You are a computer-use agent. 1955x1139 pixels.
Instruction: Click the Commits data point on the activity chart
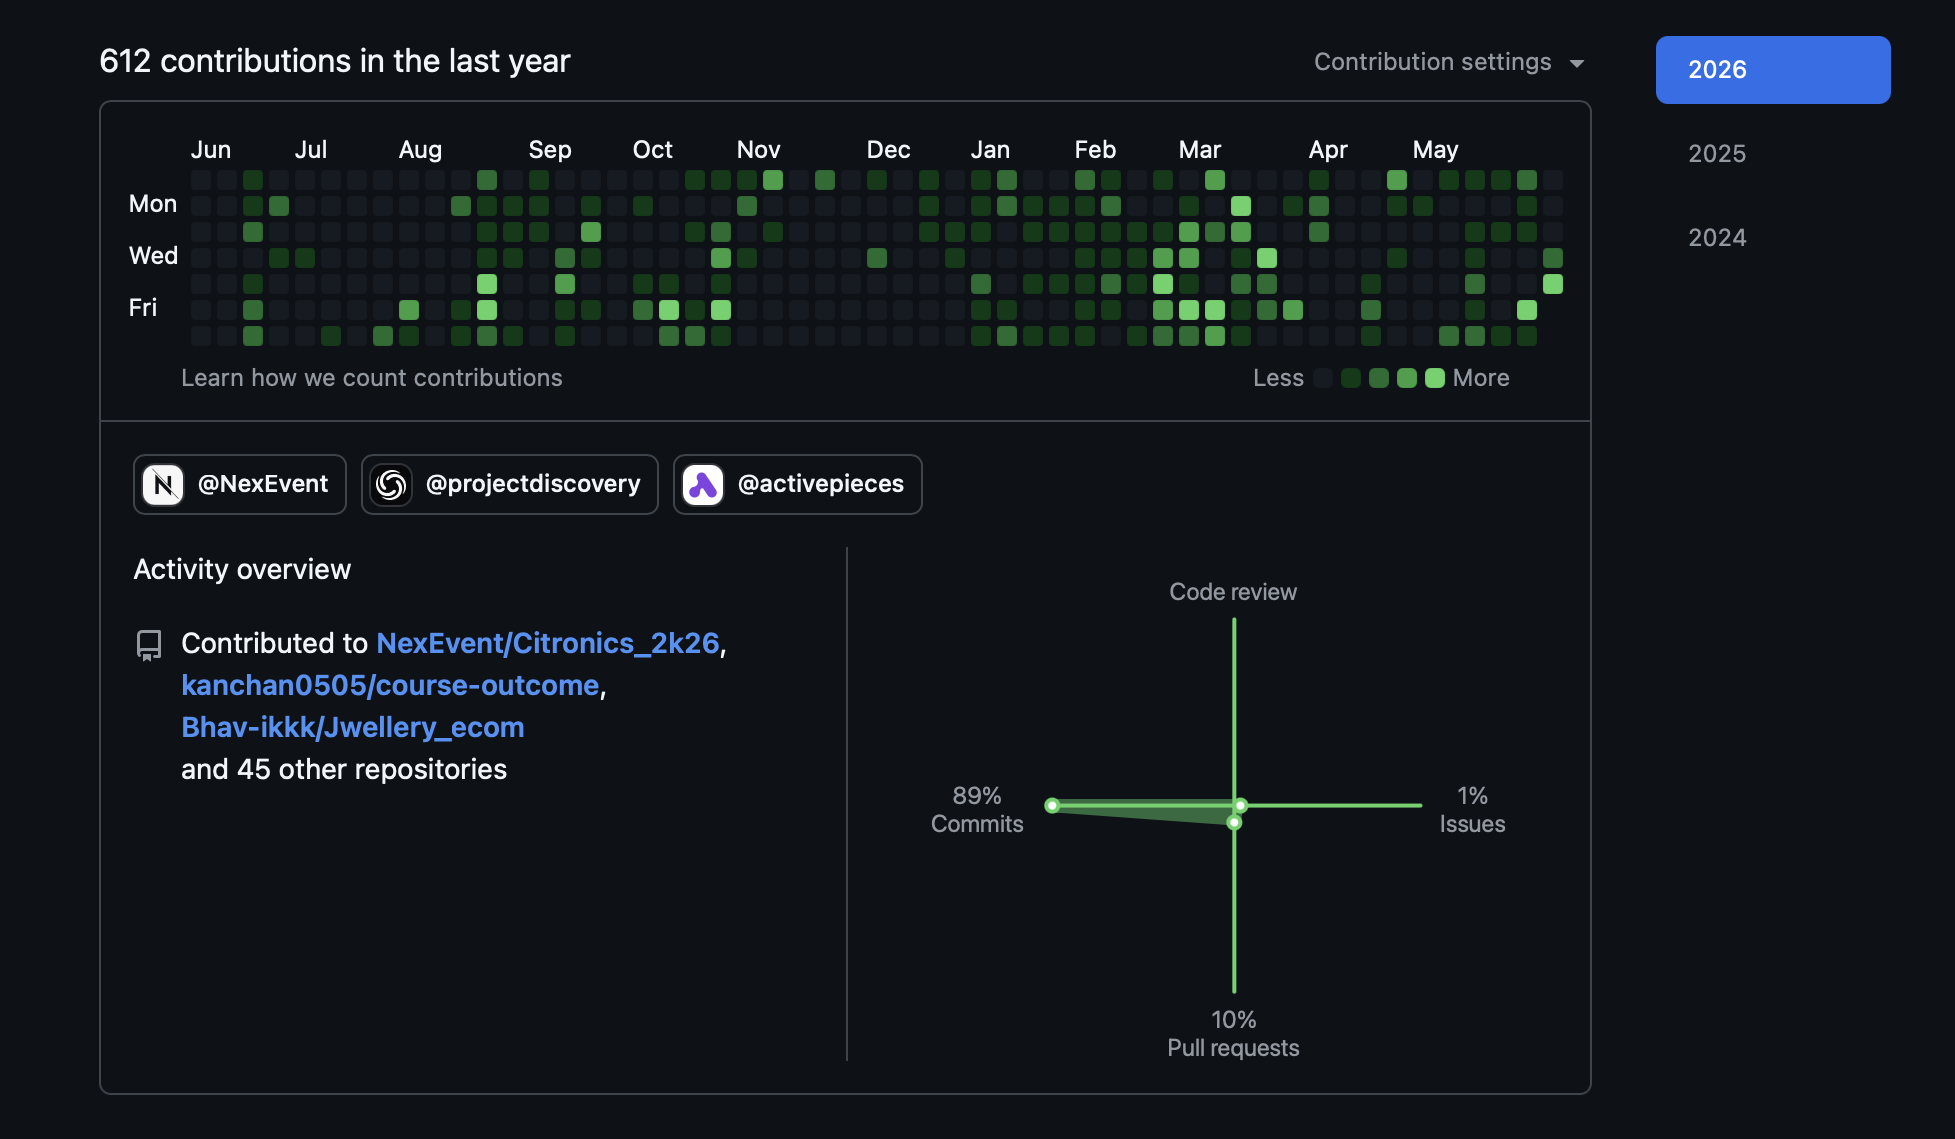click(1052, 805)
